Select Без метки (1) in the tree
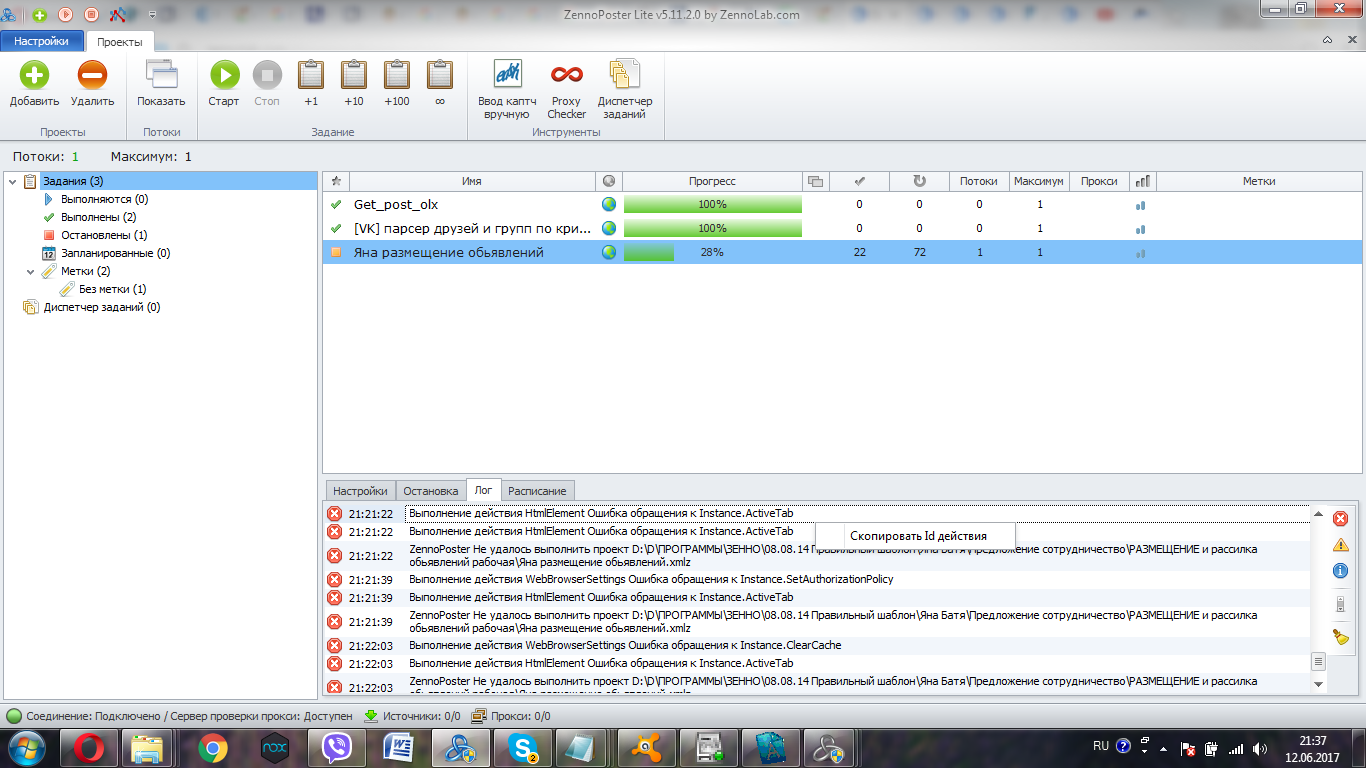The height and width of the screenshot is (768, 1366). point(113,289)
